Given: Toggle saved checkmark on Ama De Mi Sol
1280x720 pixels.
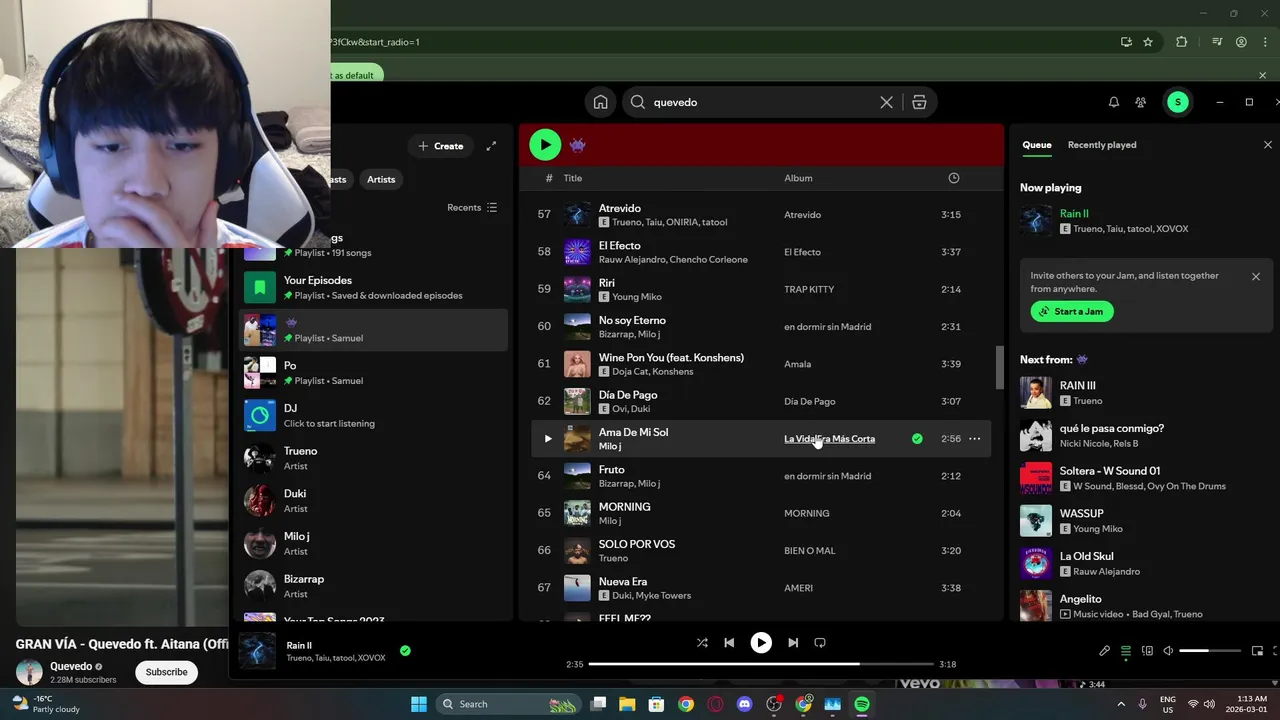Looking at the screenshot, I should [x=917, y=439].
